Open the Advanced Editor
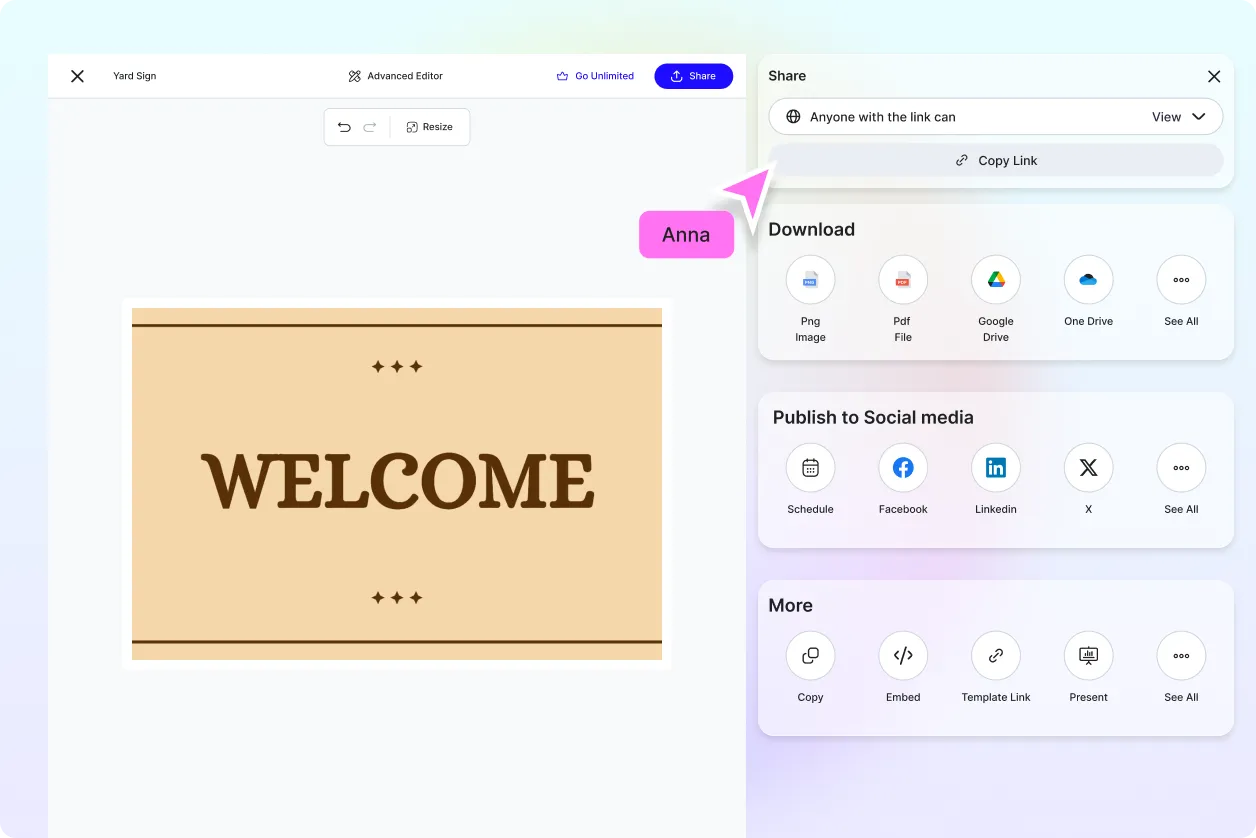 tap(395, 75)
